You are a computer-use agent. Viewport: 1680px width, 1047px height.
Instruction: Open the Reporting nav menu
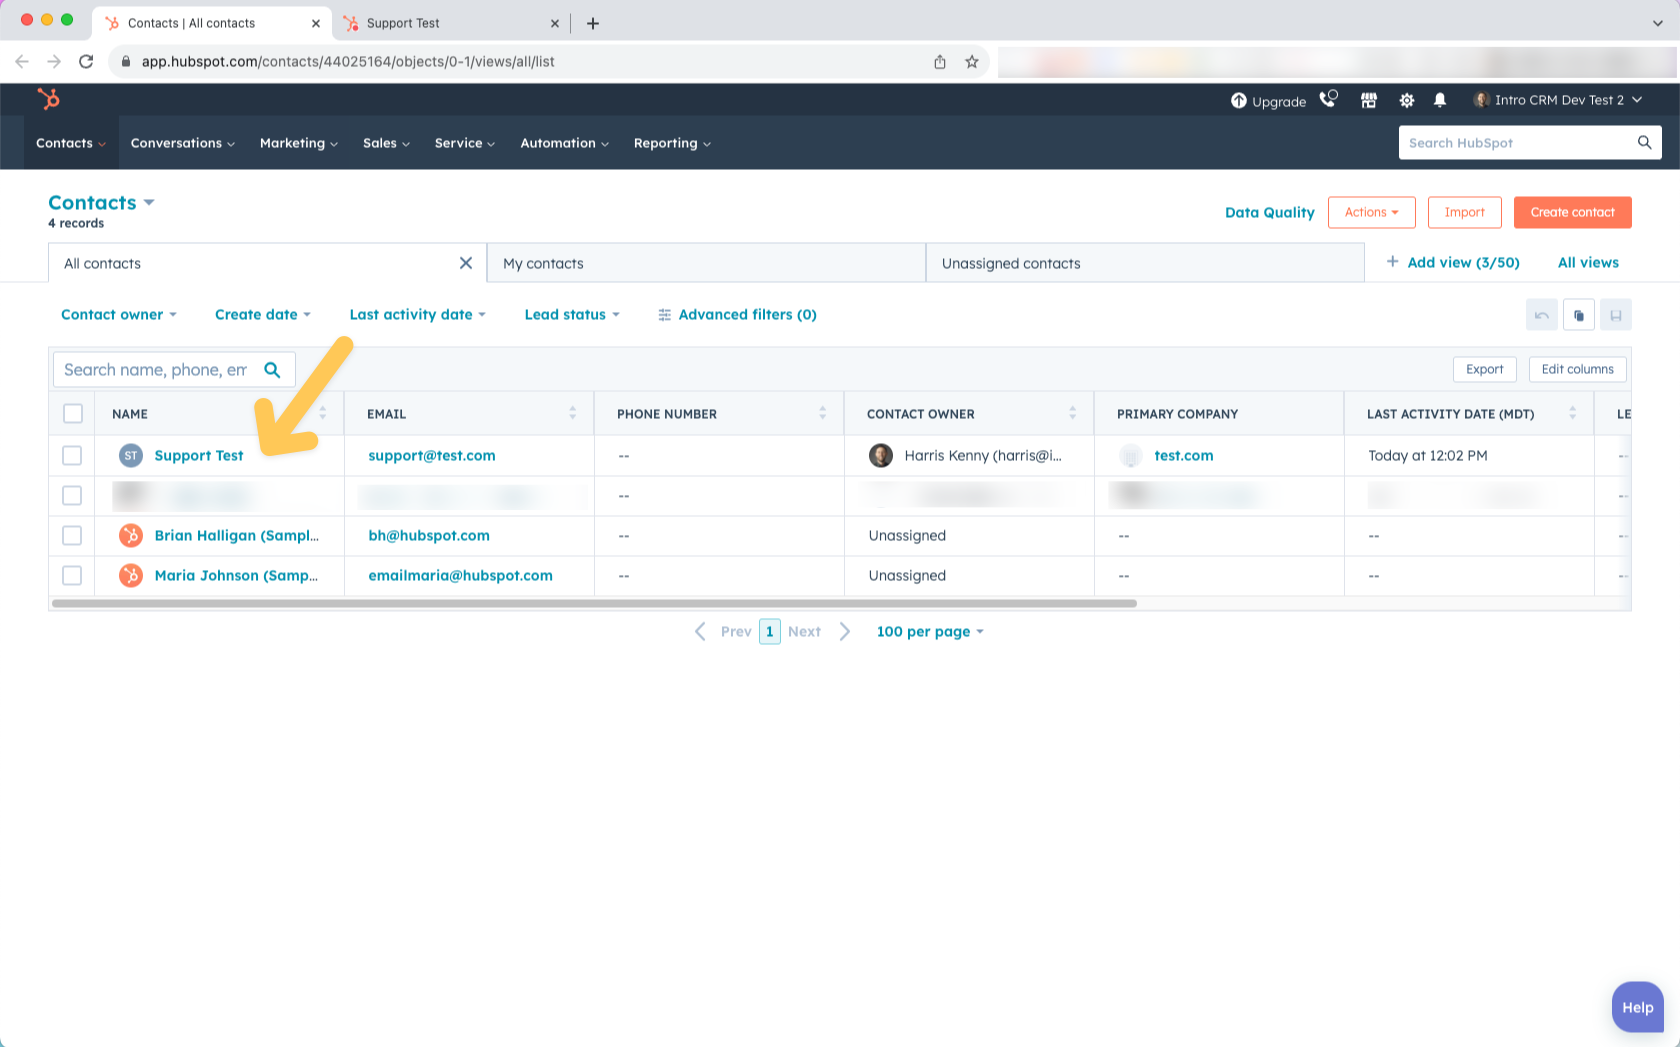coord(672,143)
